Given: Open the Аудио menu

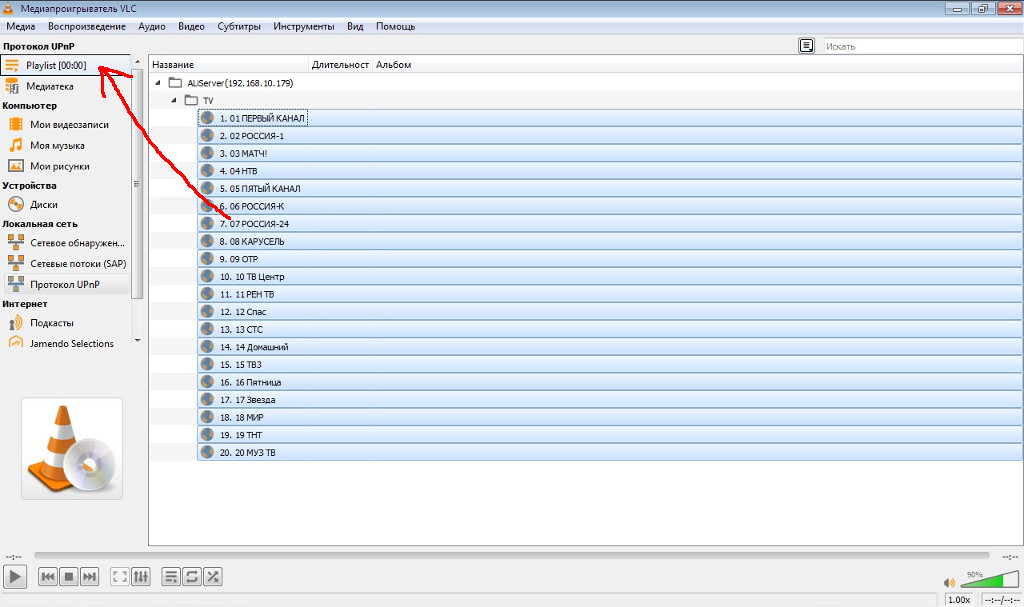Looking at the screenshot, I should tap(152, 26).
